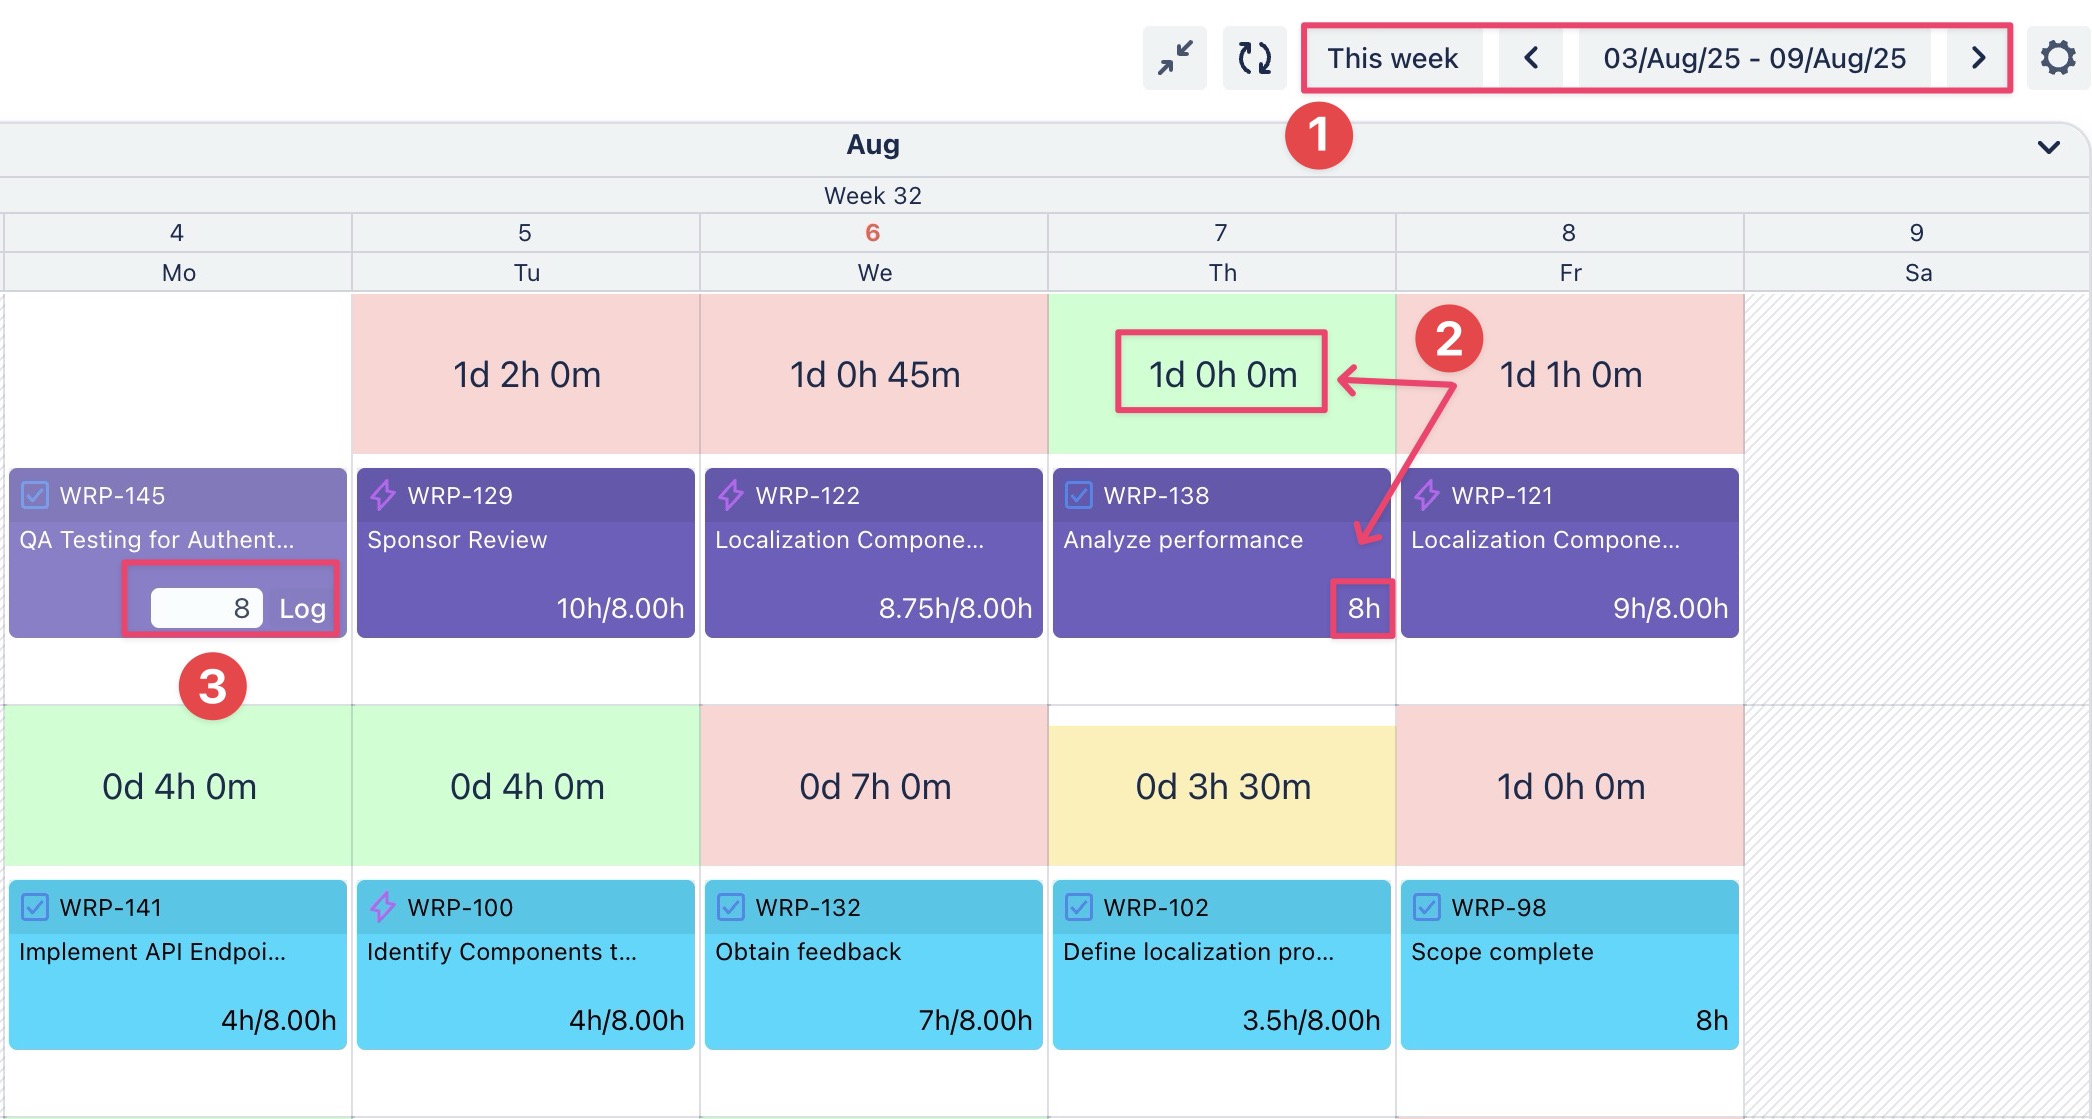The image size is (2092, 1119).
Task: Open the date range 03/Aug/25 - 09/Aug/25 picker
Action: pyautogui.click(x=1754, y=58)
